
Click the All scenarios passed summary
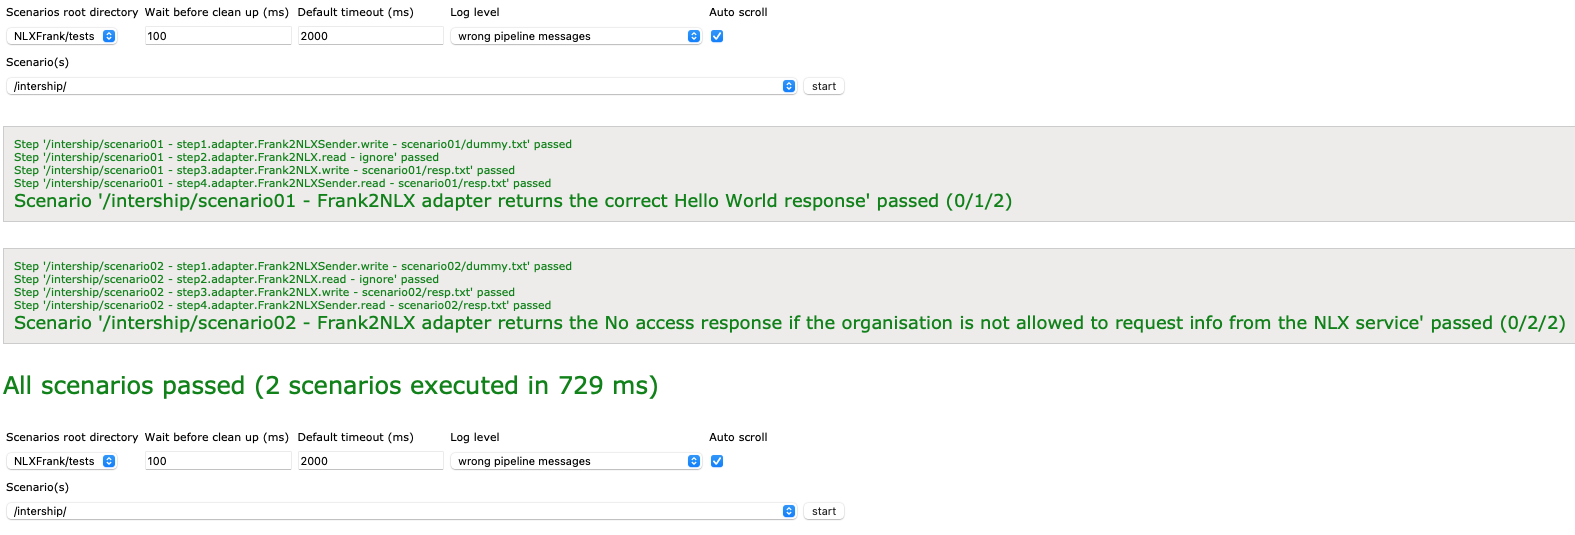(x=330, y=386)
